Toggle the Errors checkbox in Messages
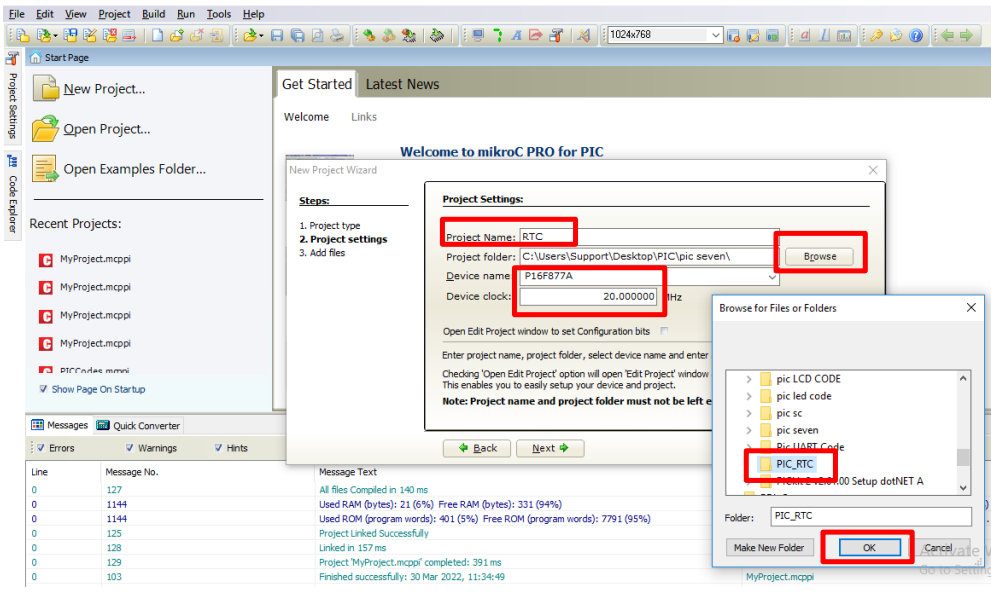 39,448
